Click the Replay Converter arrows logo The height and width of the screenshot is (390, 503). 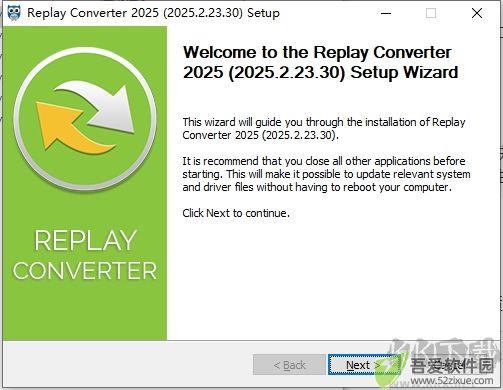(x=85, y=119)
